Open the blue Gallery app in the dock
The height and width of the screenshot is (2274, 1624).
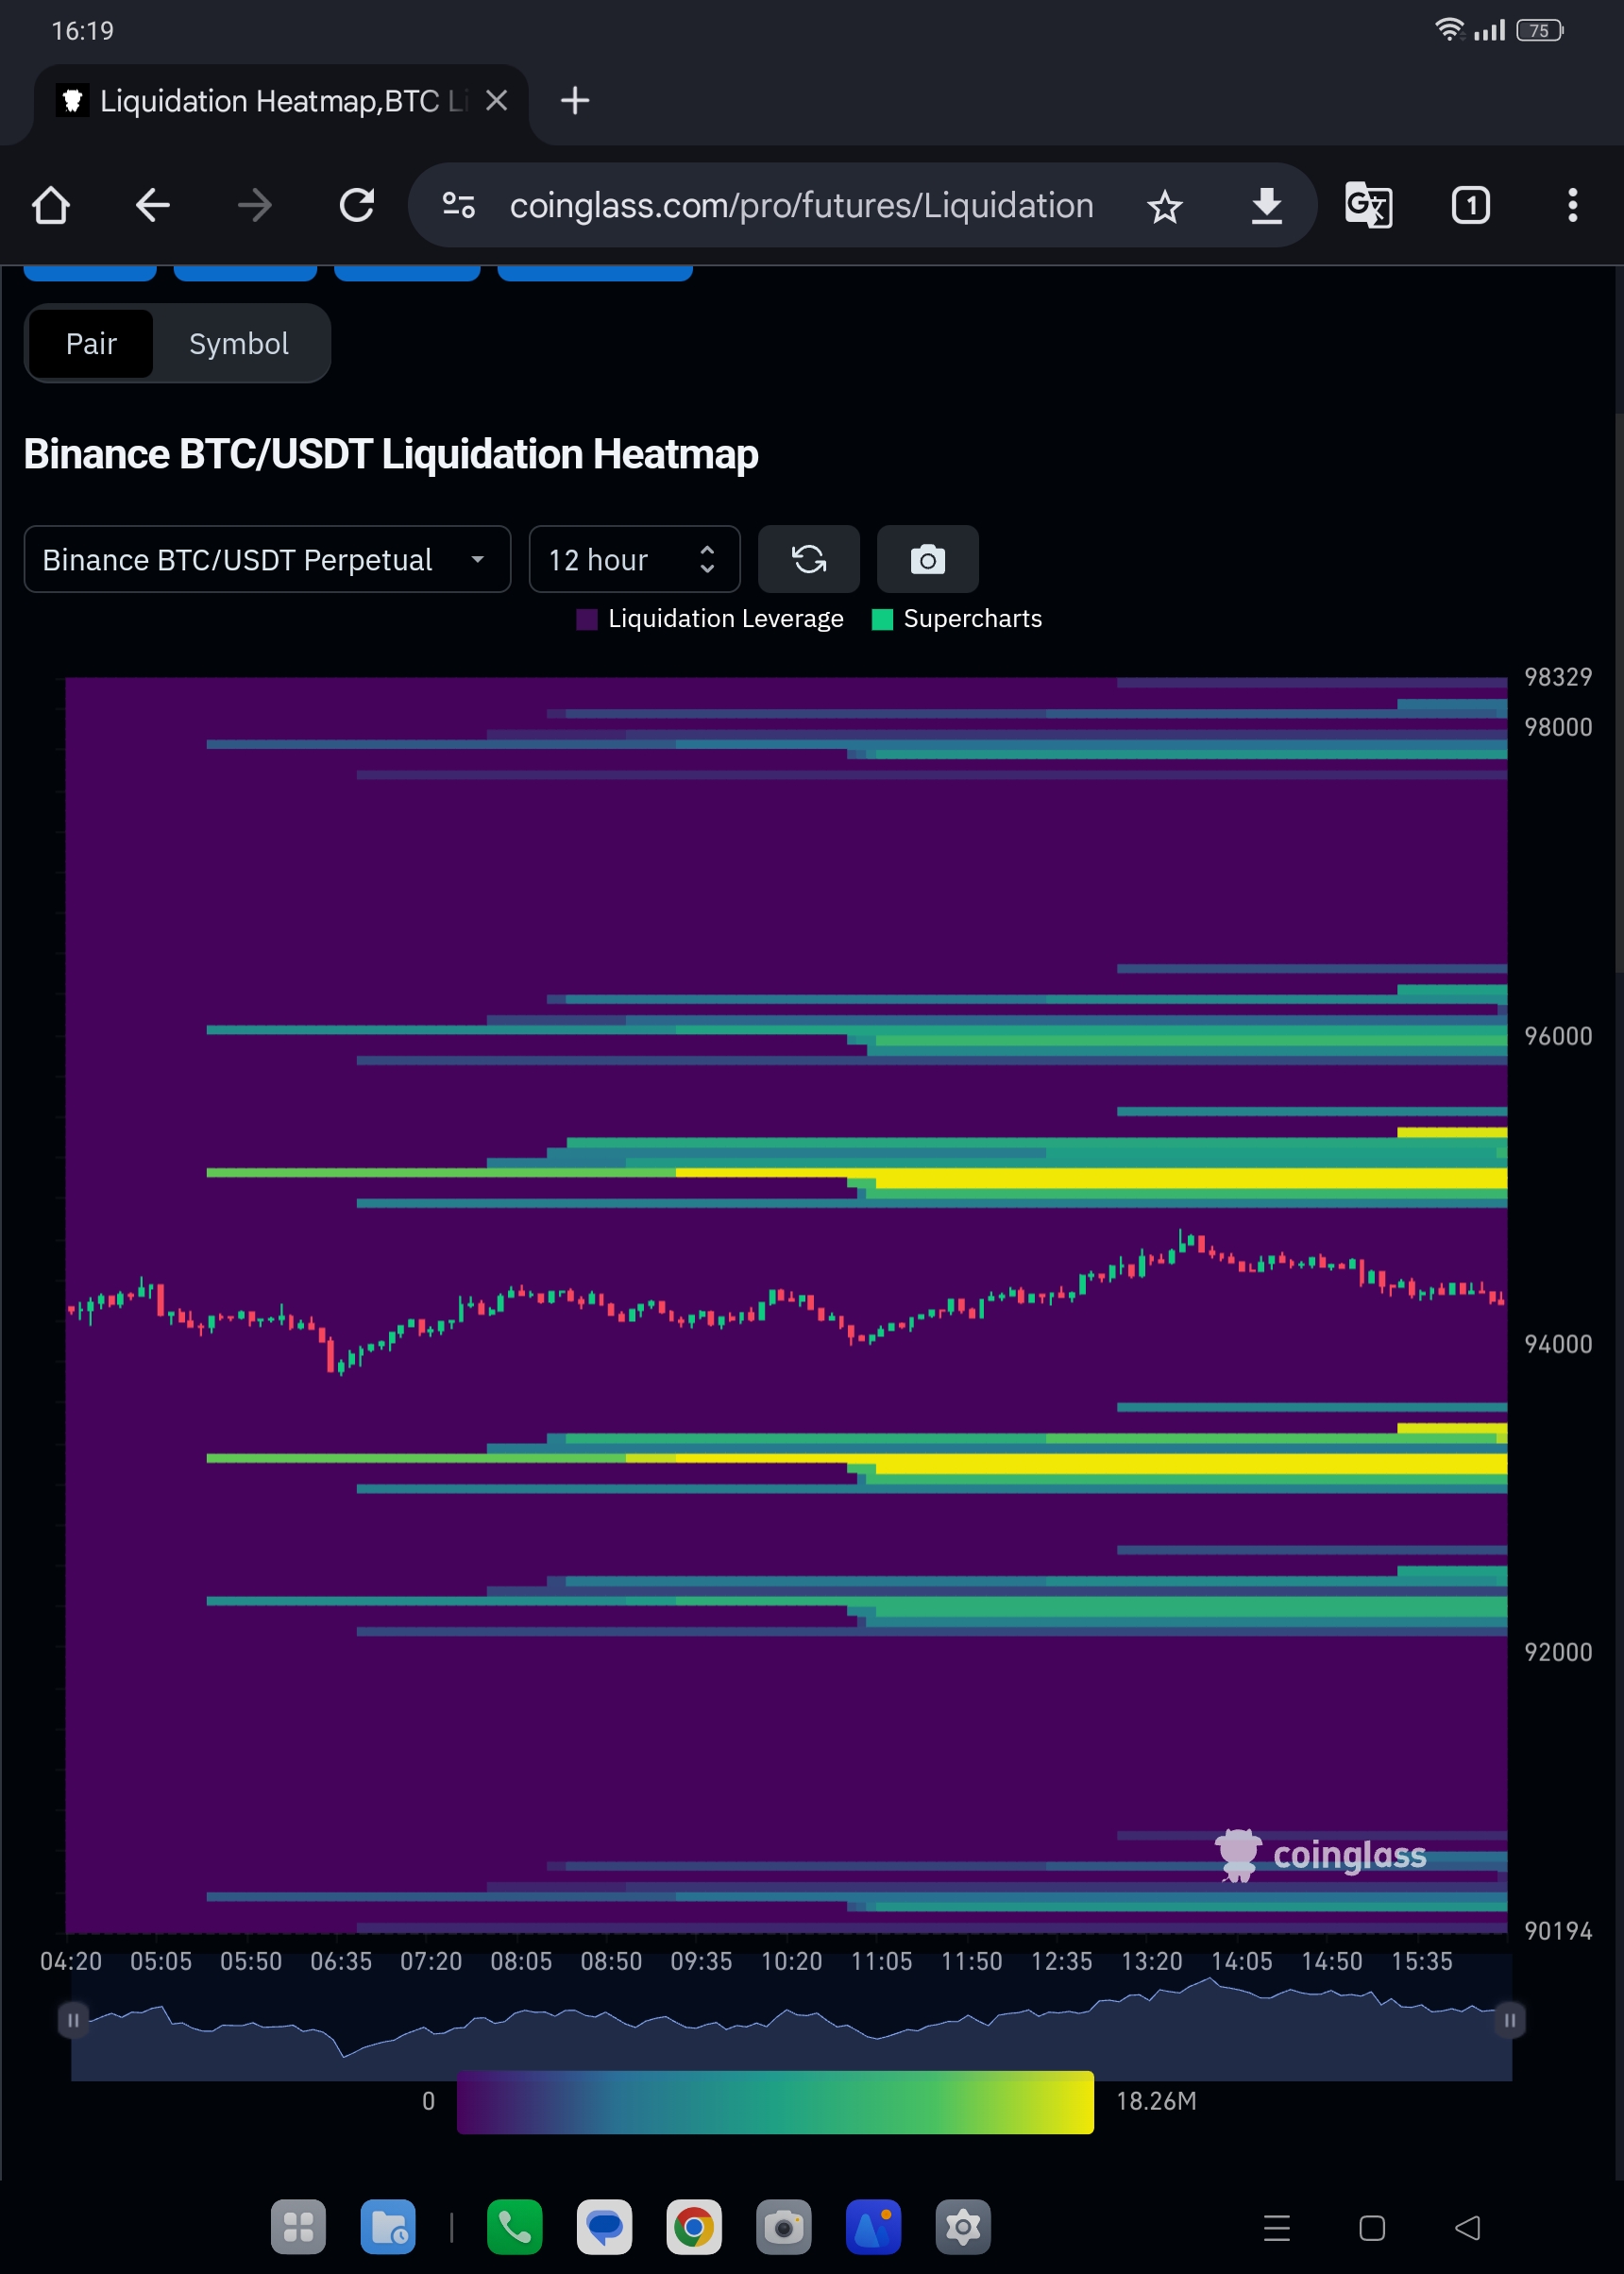873,2227
